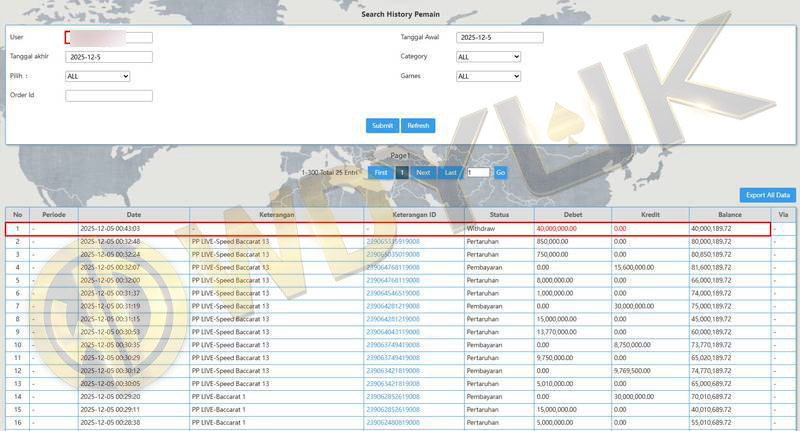The image size is (800, 431).
Task: Focus the Tanggal akhir date field
Action: click(109, 57)
